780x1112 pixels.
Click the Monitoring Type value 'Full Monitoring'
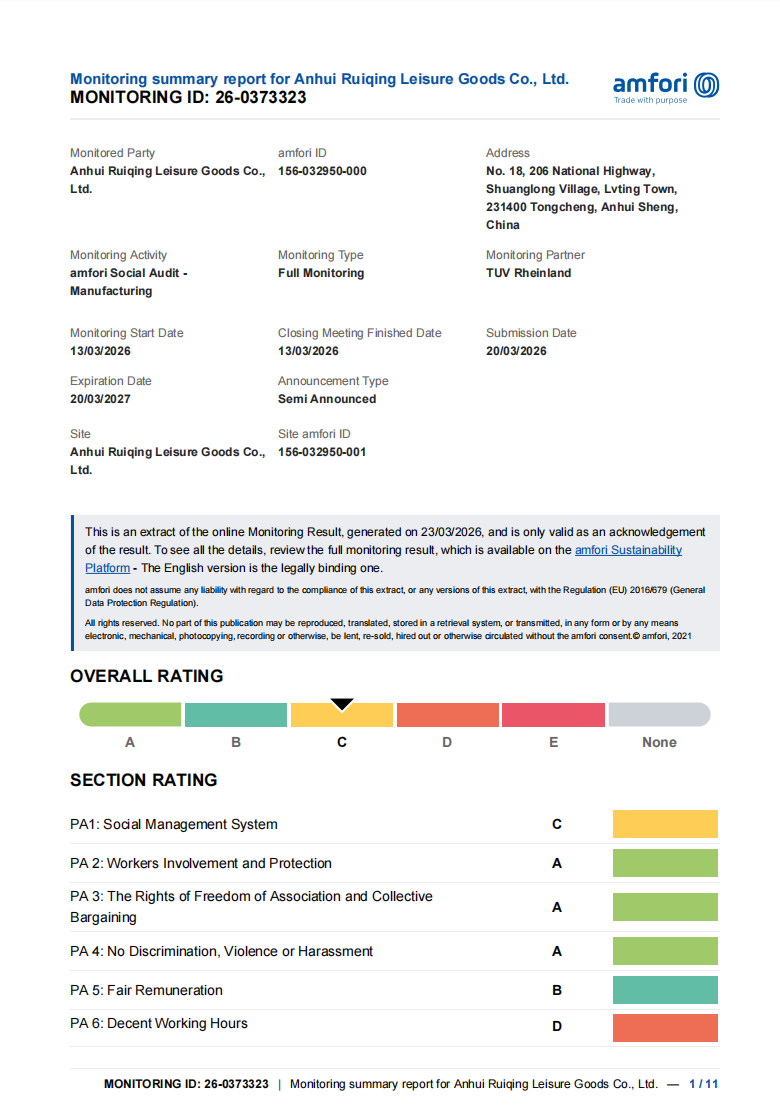pyautogui.click(x=321, y=273)
